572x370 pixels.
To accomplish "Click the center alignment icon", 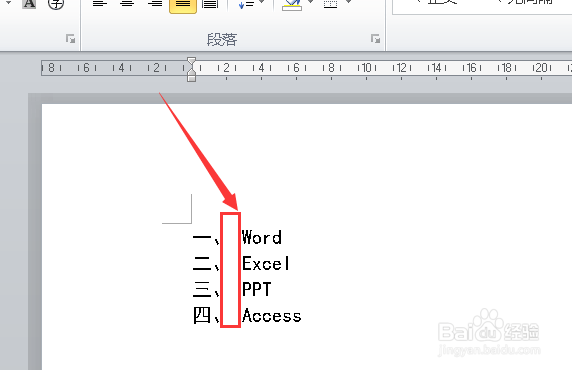I will [x=127, y=4].
